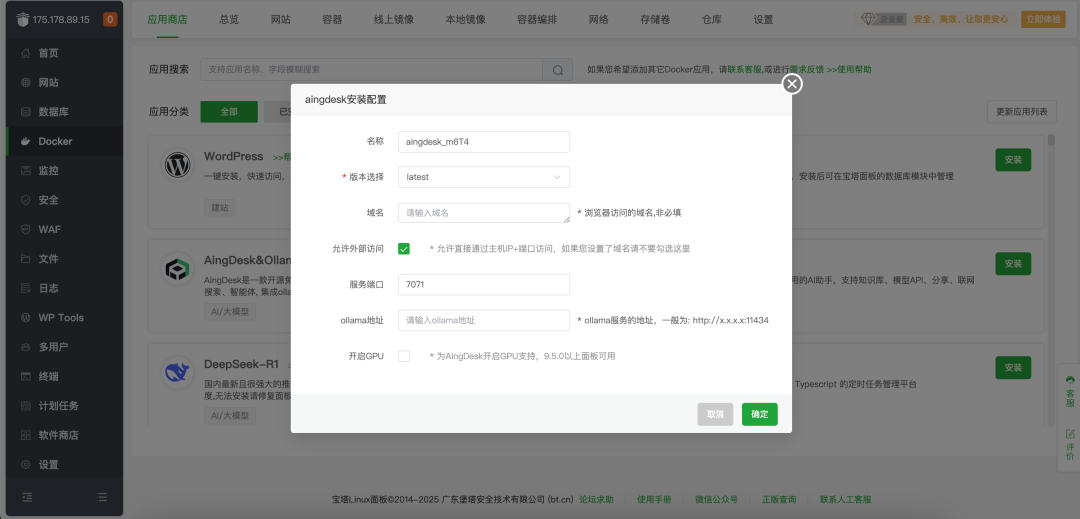The image size is (1080, 519).
Task: Open the 微信公众号 footer link
Action: coord(716,499)
